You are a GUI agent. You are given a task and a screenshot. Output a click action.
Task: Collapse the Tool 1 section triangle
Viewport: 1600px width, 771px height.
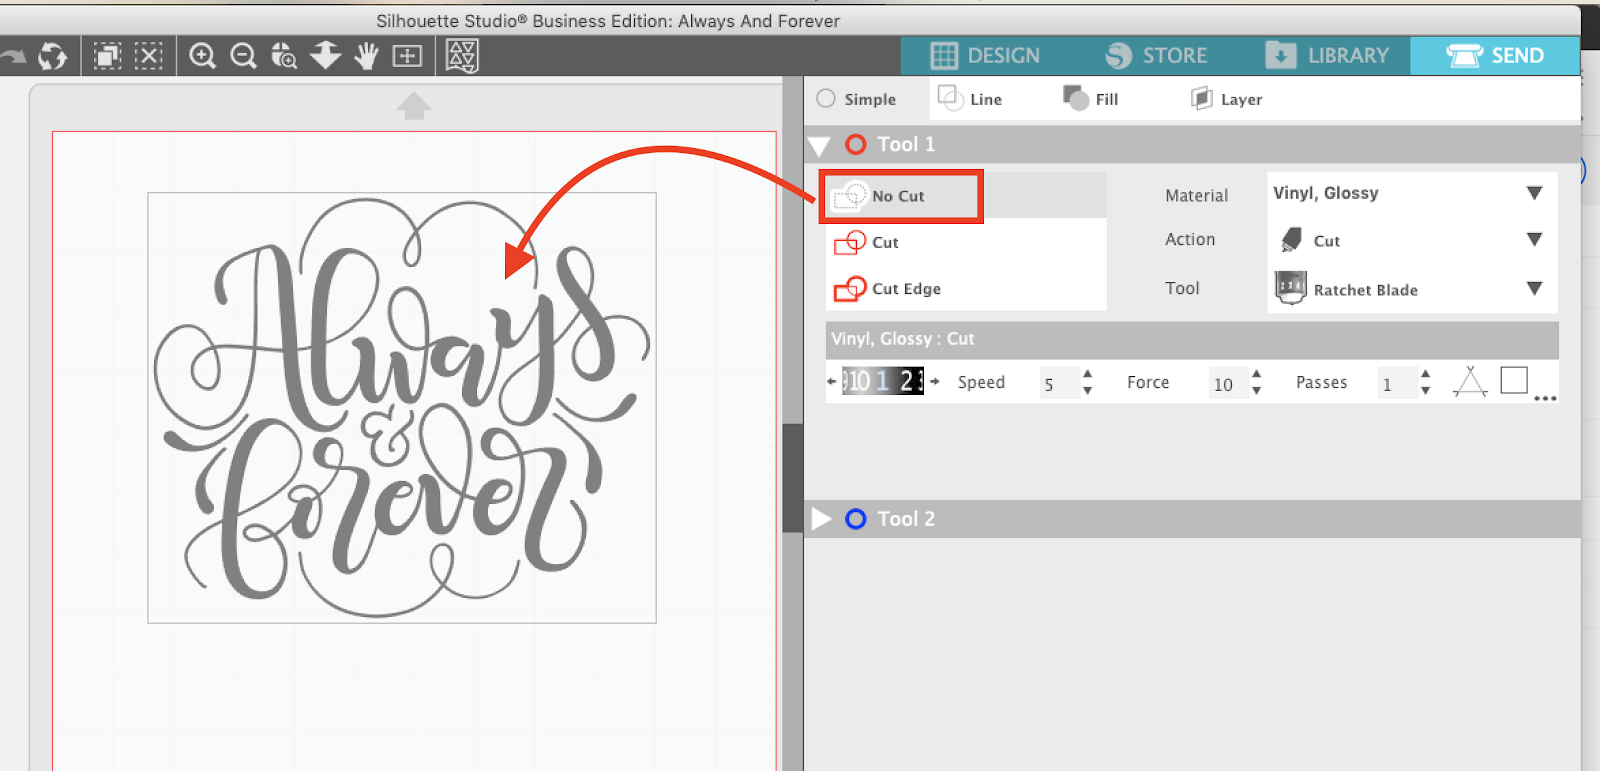(819, 146)
